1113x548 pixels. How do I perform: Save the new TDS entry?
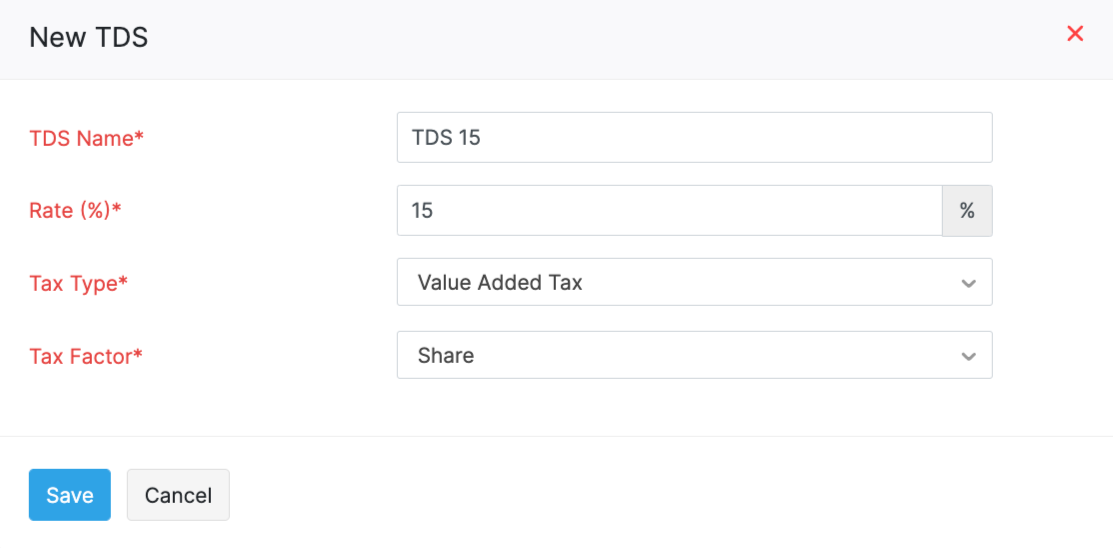point(70,495)
